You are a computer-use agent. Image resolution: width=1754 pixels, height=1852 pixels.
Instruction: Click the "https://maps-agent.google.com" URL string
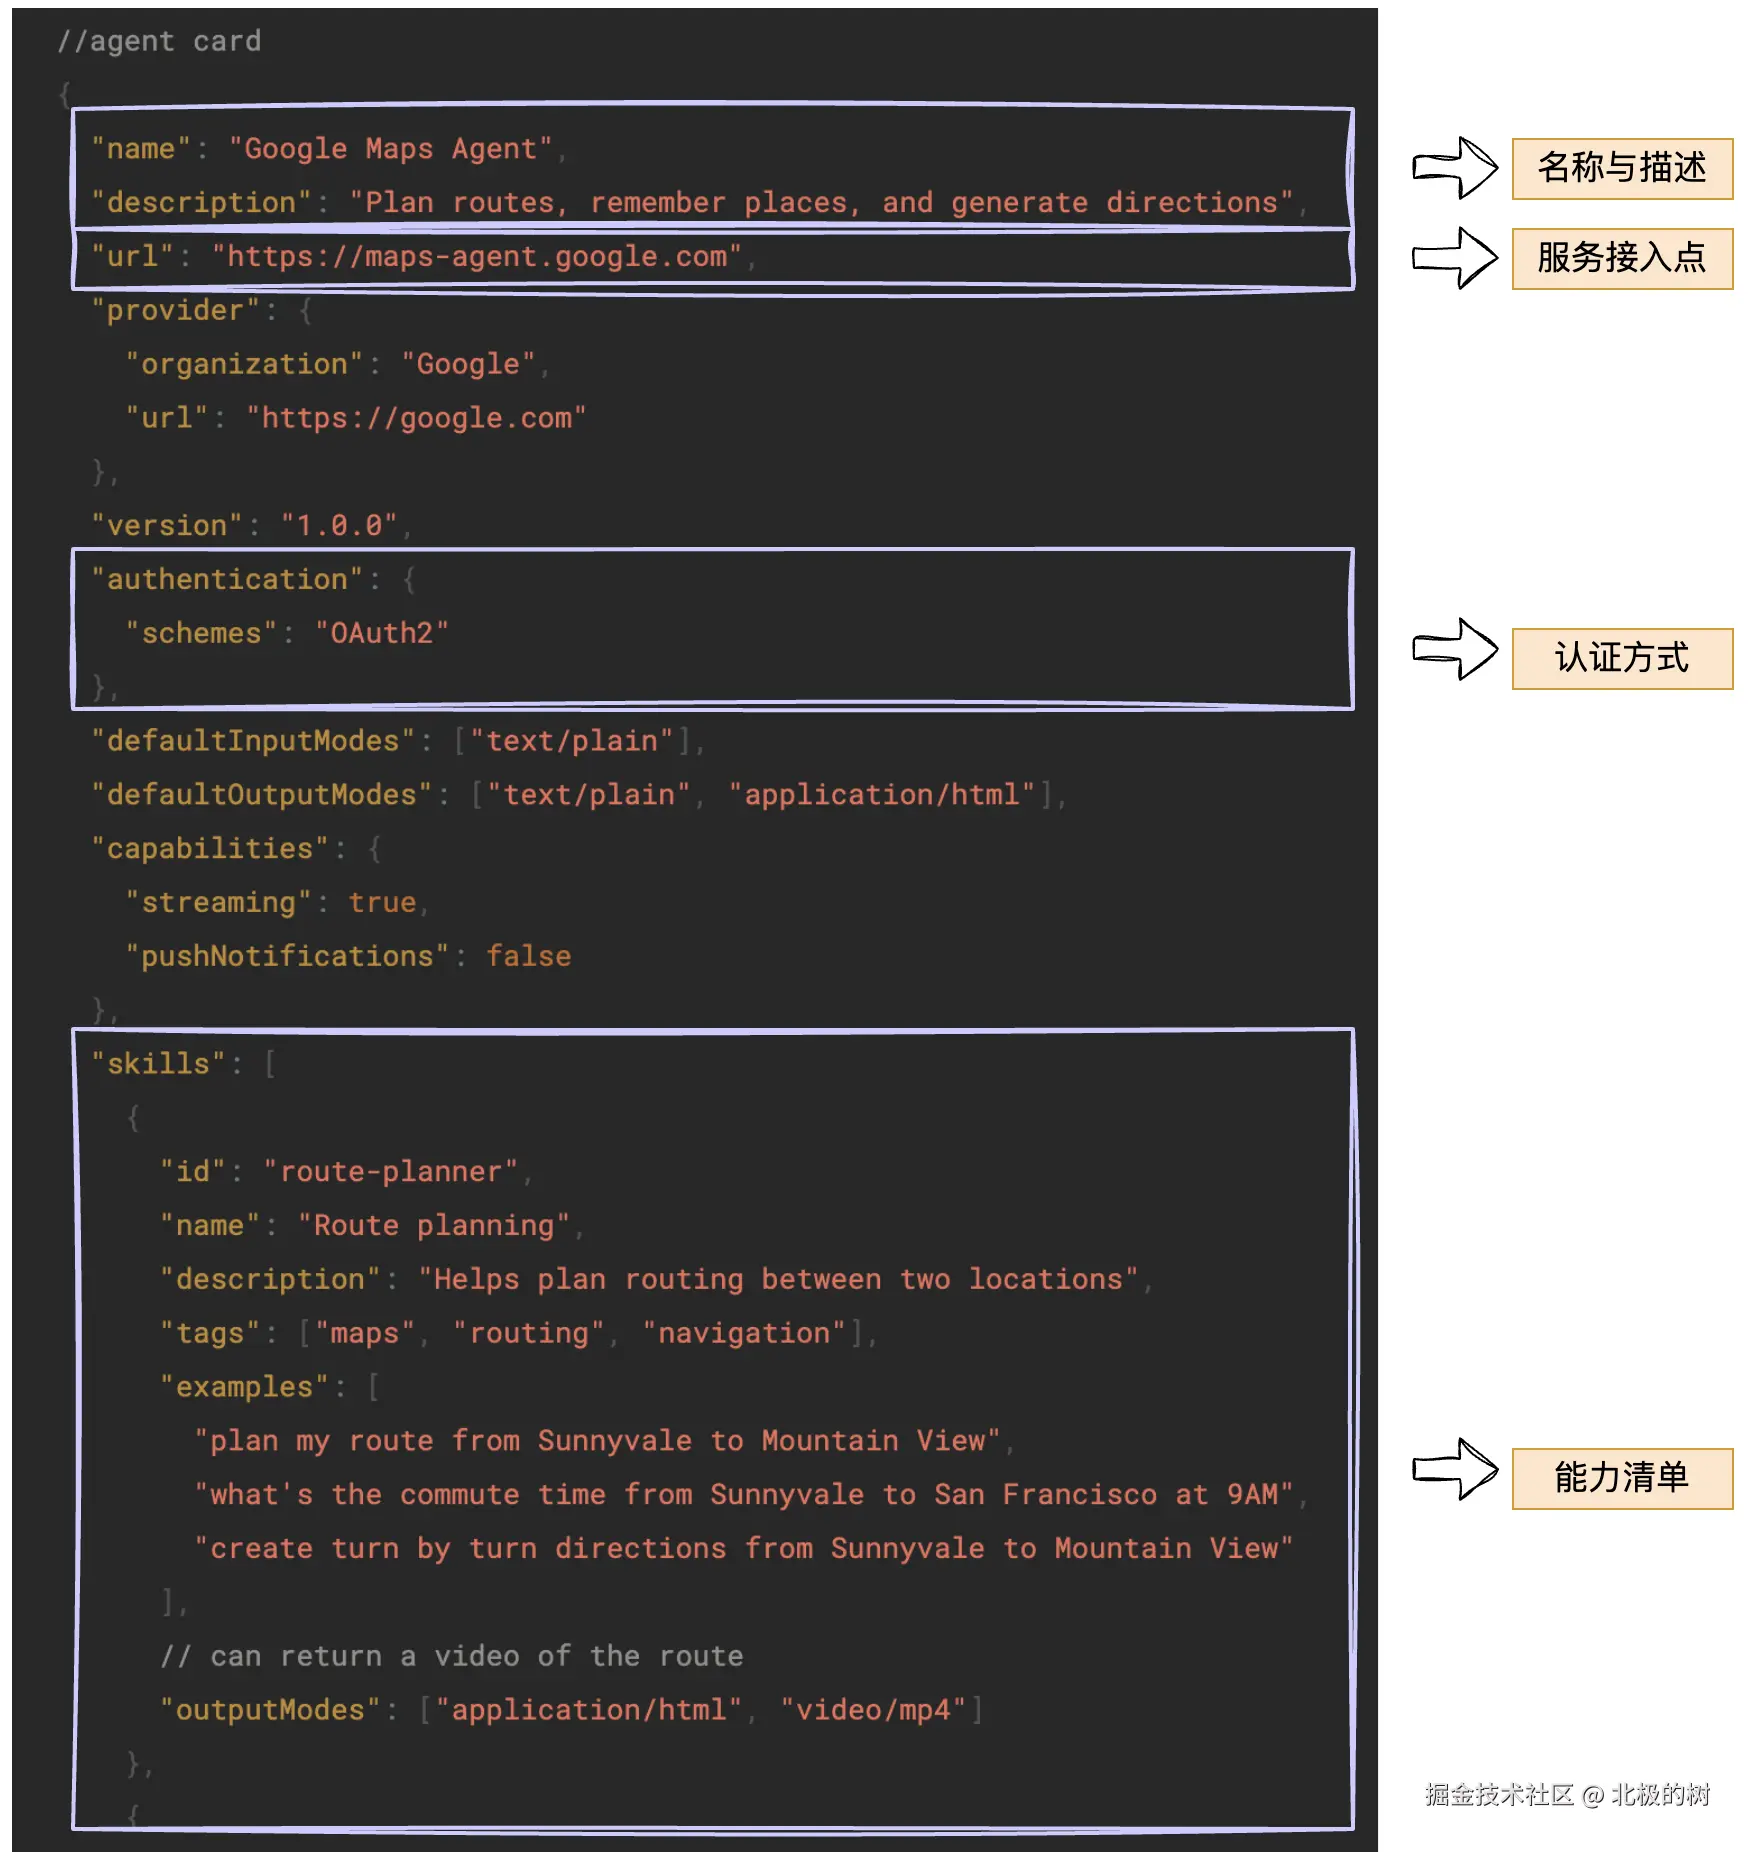pos(477,257)
